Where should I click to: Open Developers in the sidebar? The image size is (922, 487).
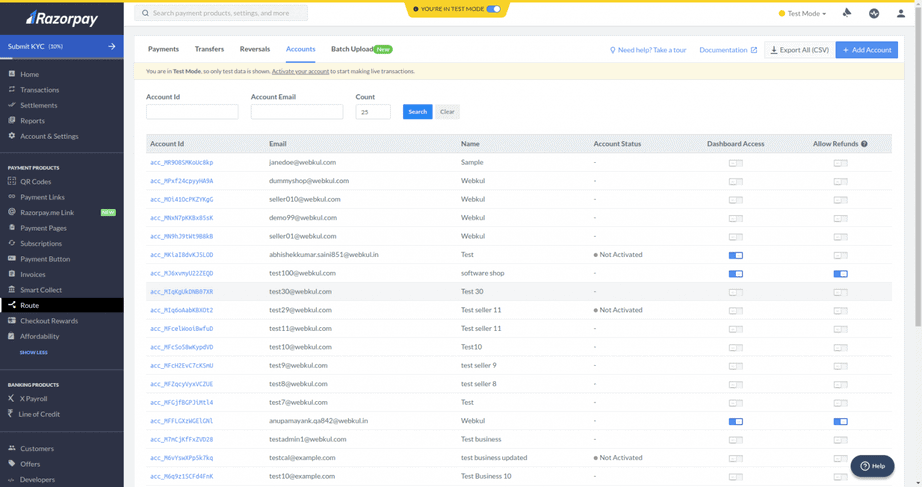pyautogui.click(x=37, y=479)
